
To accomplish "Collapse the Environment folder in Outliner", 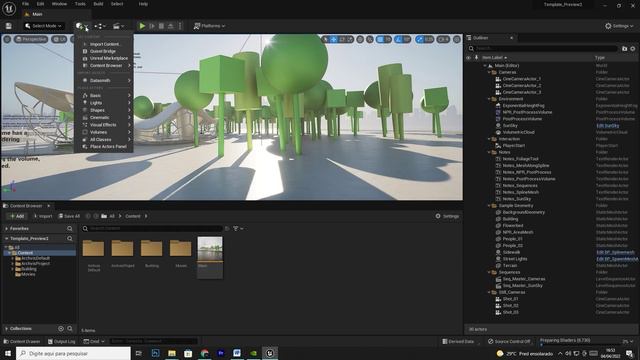I will (x=489, y=99).
